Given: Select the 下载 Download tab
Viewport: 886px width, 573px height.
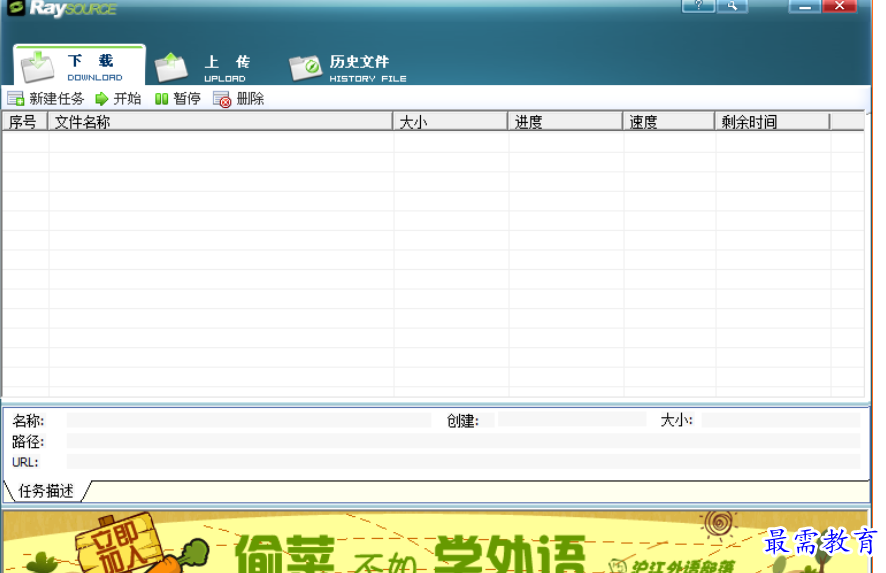Looking at the screenshot, I should (x=80, y=66).
